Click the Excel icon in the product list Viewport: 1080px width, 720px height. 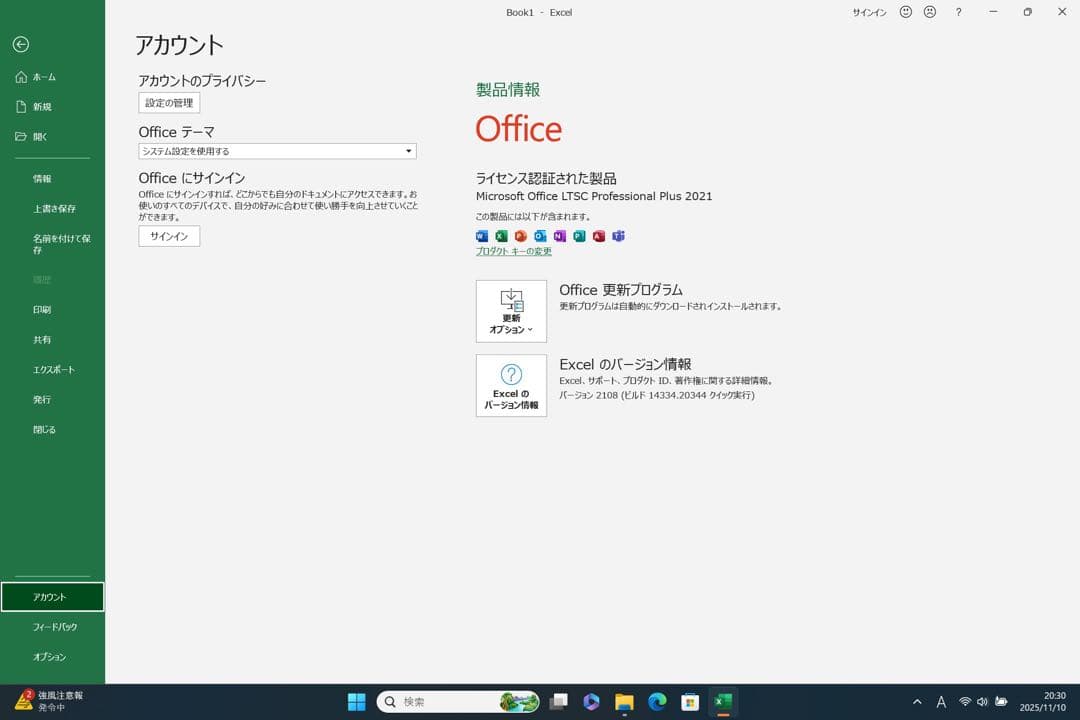[x=502, y=236]
